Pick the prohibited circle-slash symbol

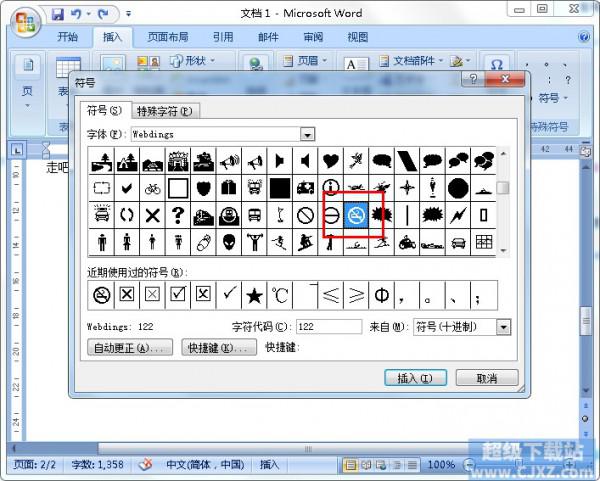tap(305, 215)
